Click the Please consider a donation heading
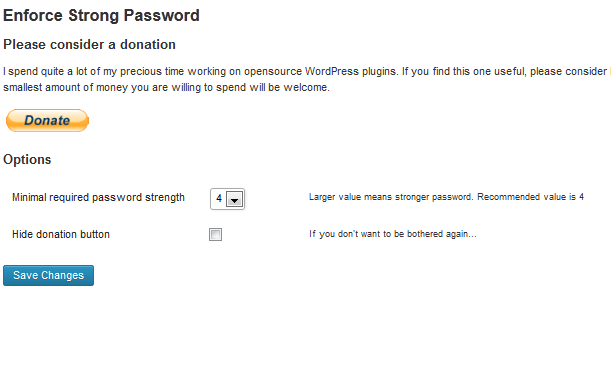Image resolution: width=611 pixels, height=374 pixels. (x=89, y=44)
